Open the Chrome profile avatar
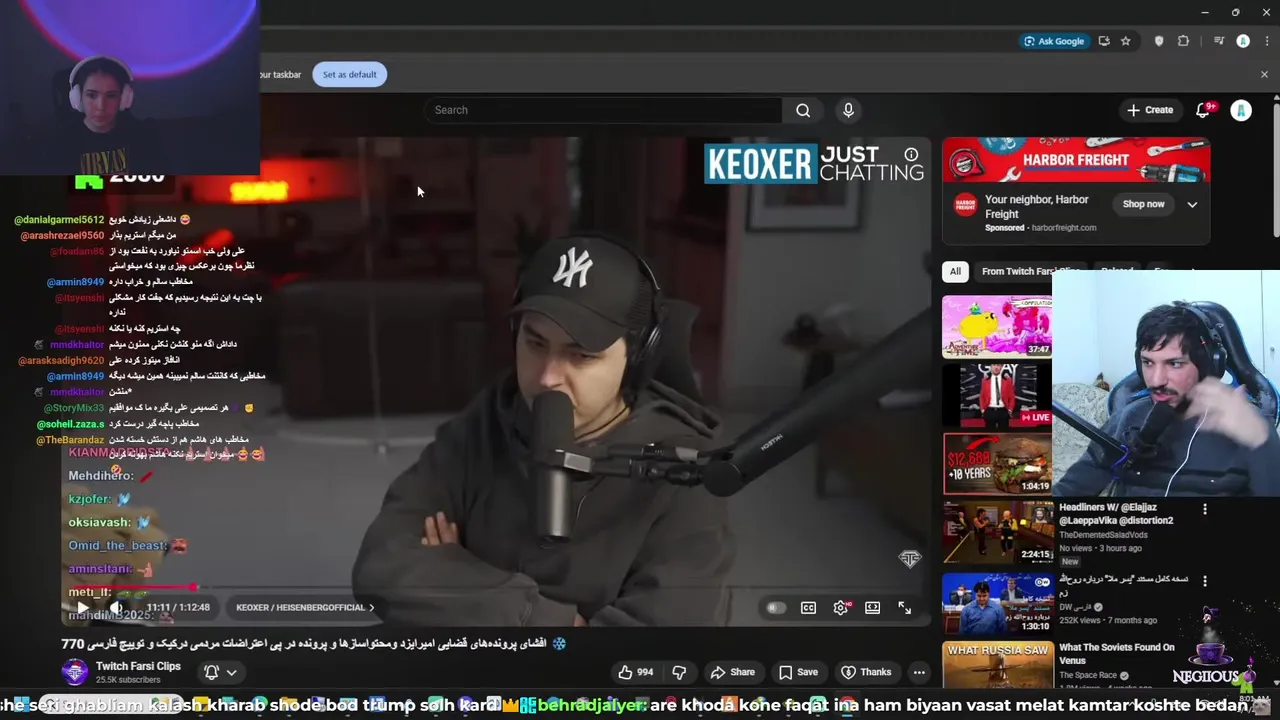This screenshot has height=720, width=1280. click(1243, 41)
